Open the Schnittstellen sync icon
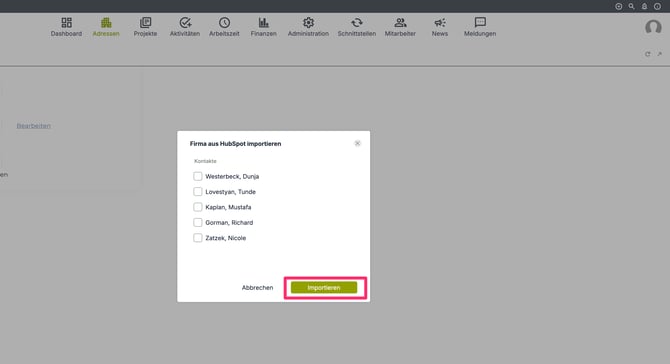Screen dimensions: 670x364 (357, 22)
